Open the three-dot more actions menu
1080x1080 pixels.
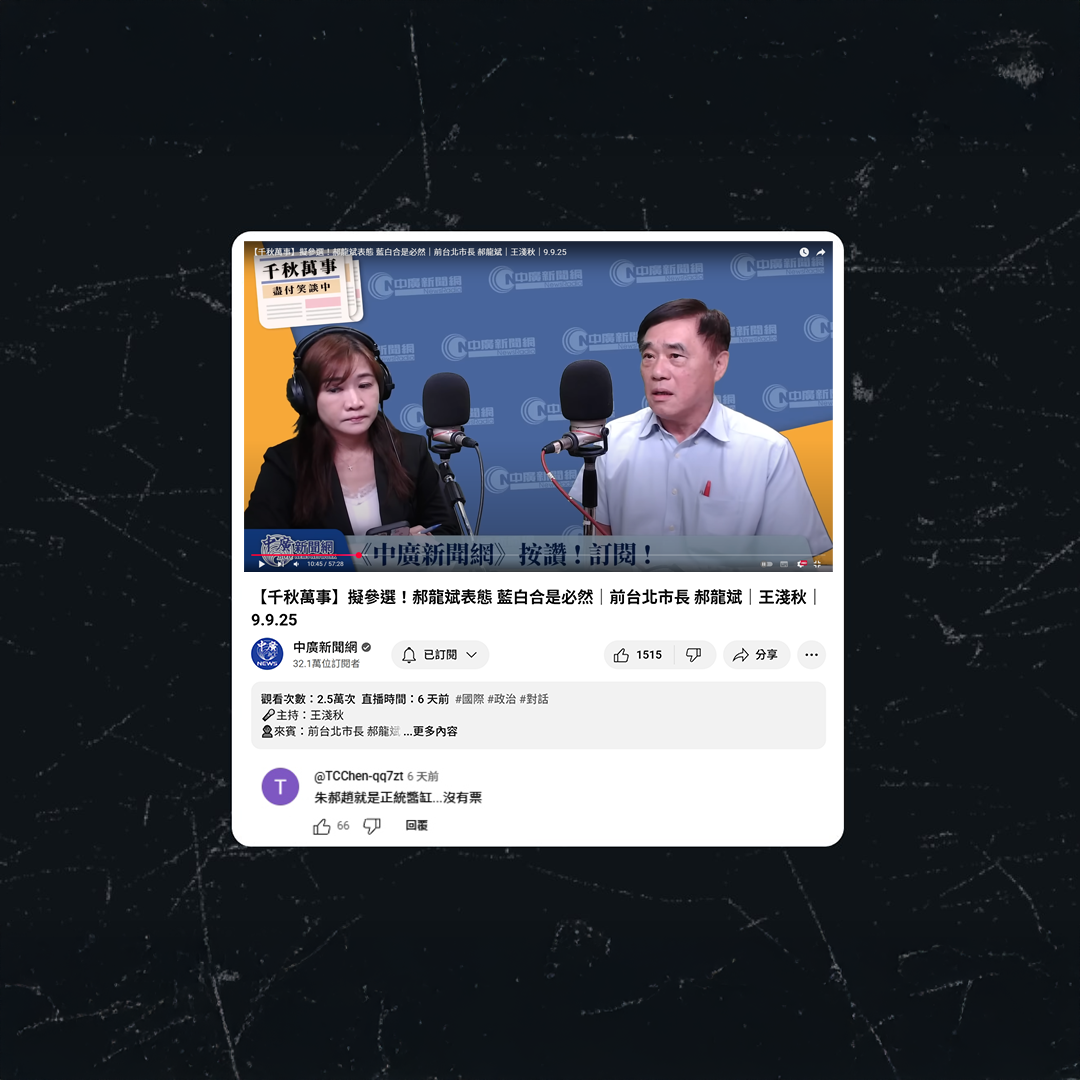pyautogui.click(x=811, y=654)
